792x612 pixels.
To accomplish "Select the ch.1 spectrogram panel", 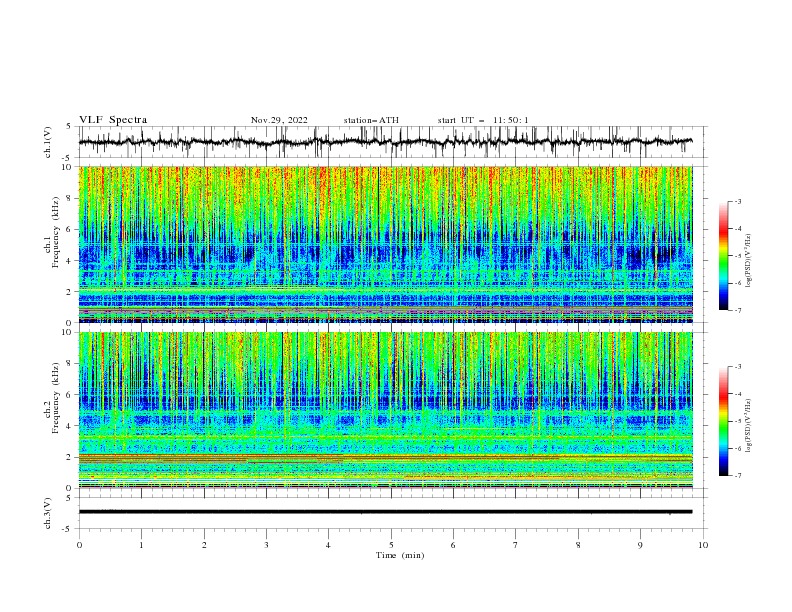I will pos(386,244).
